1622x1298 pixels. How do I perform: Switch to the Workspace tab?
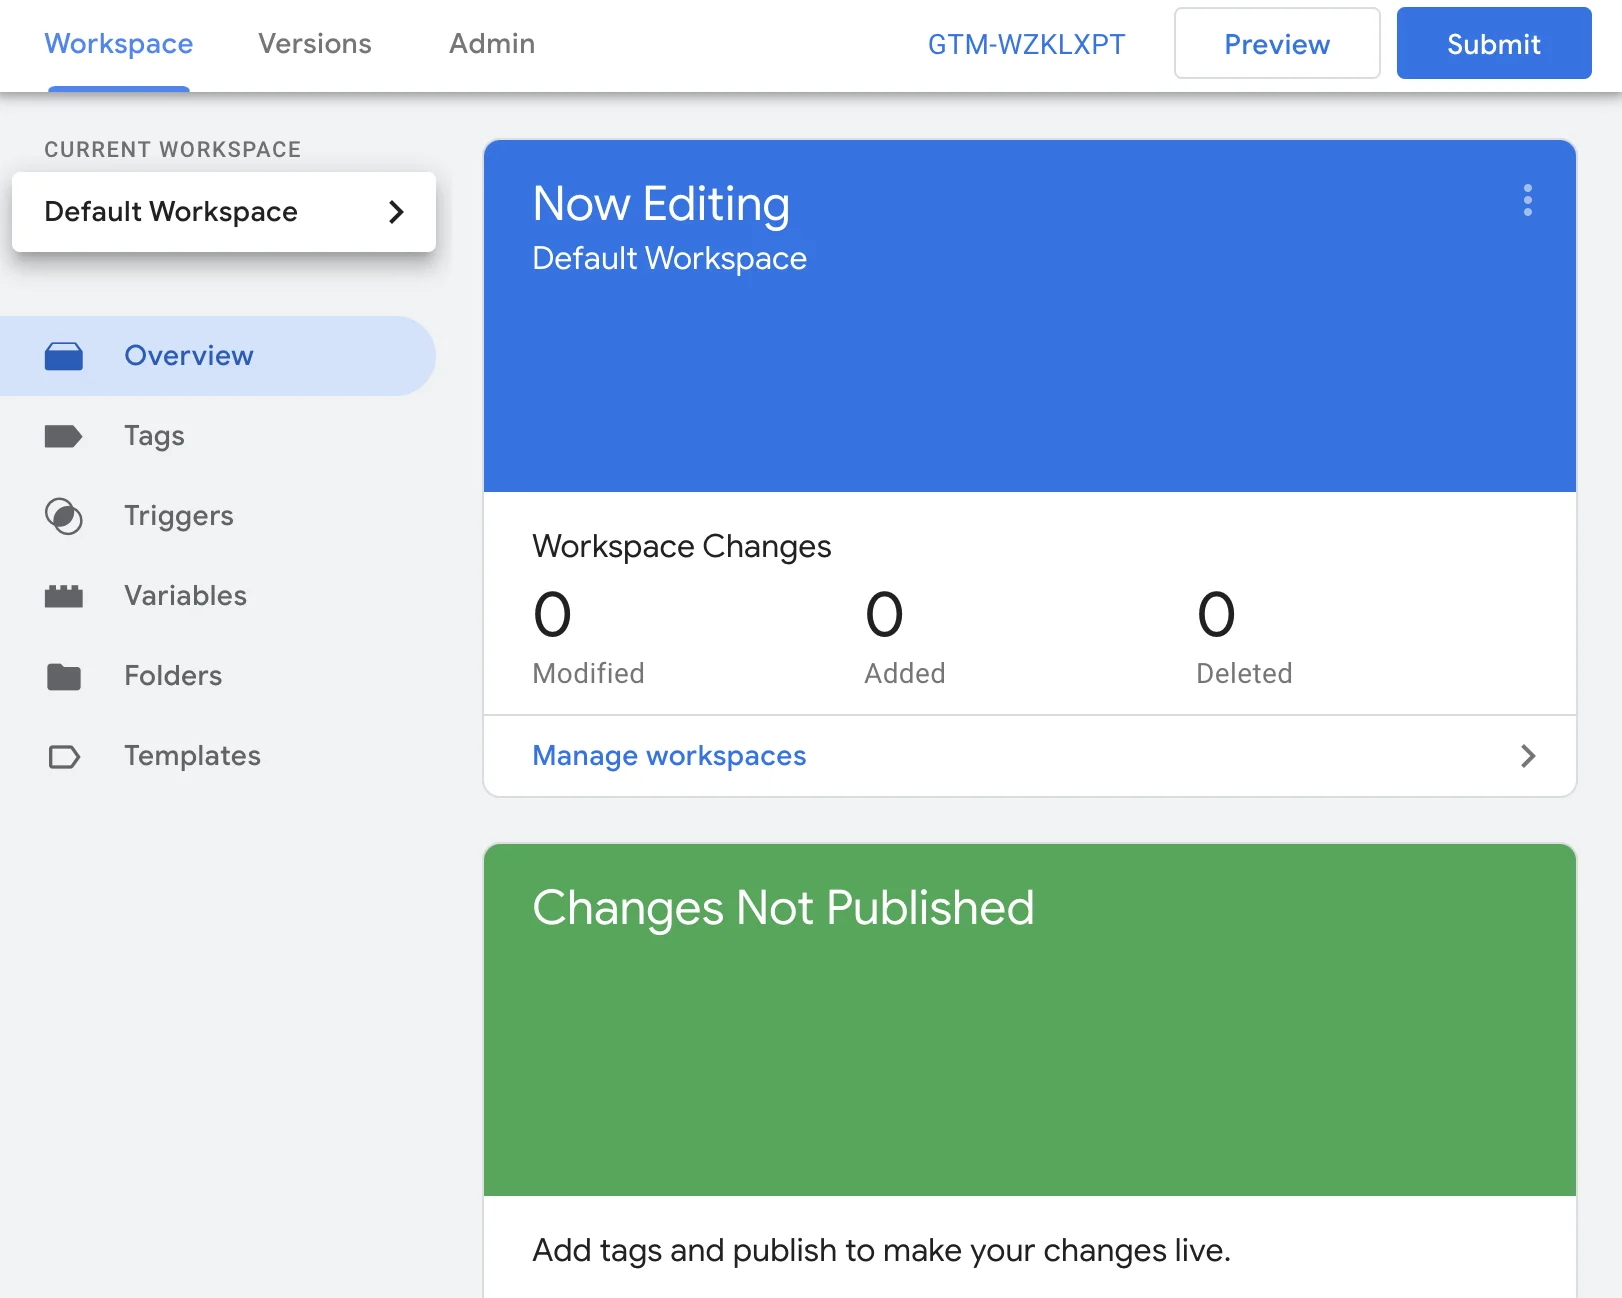click(119, 44)
